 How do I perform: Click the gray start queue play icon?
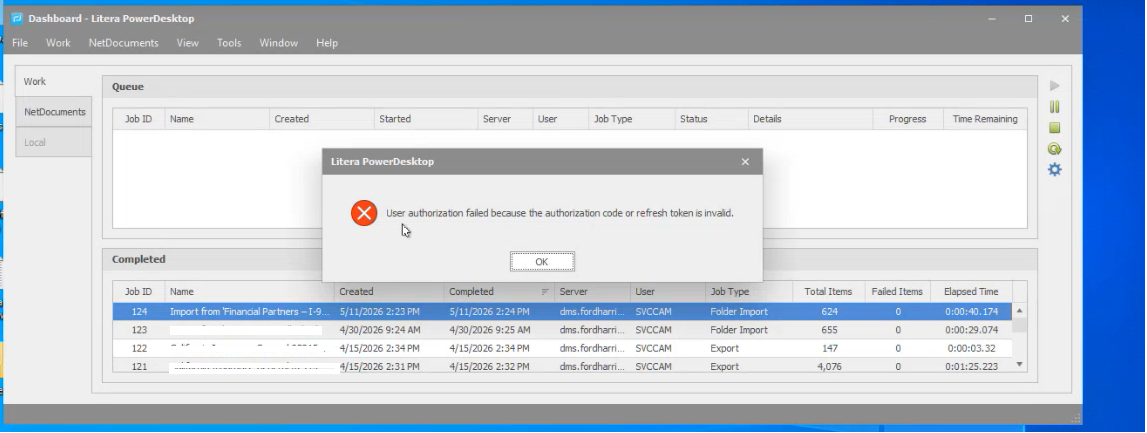pos(1054,86)
